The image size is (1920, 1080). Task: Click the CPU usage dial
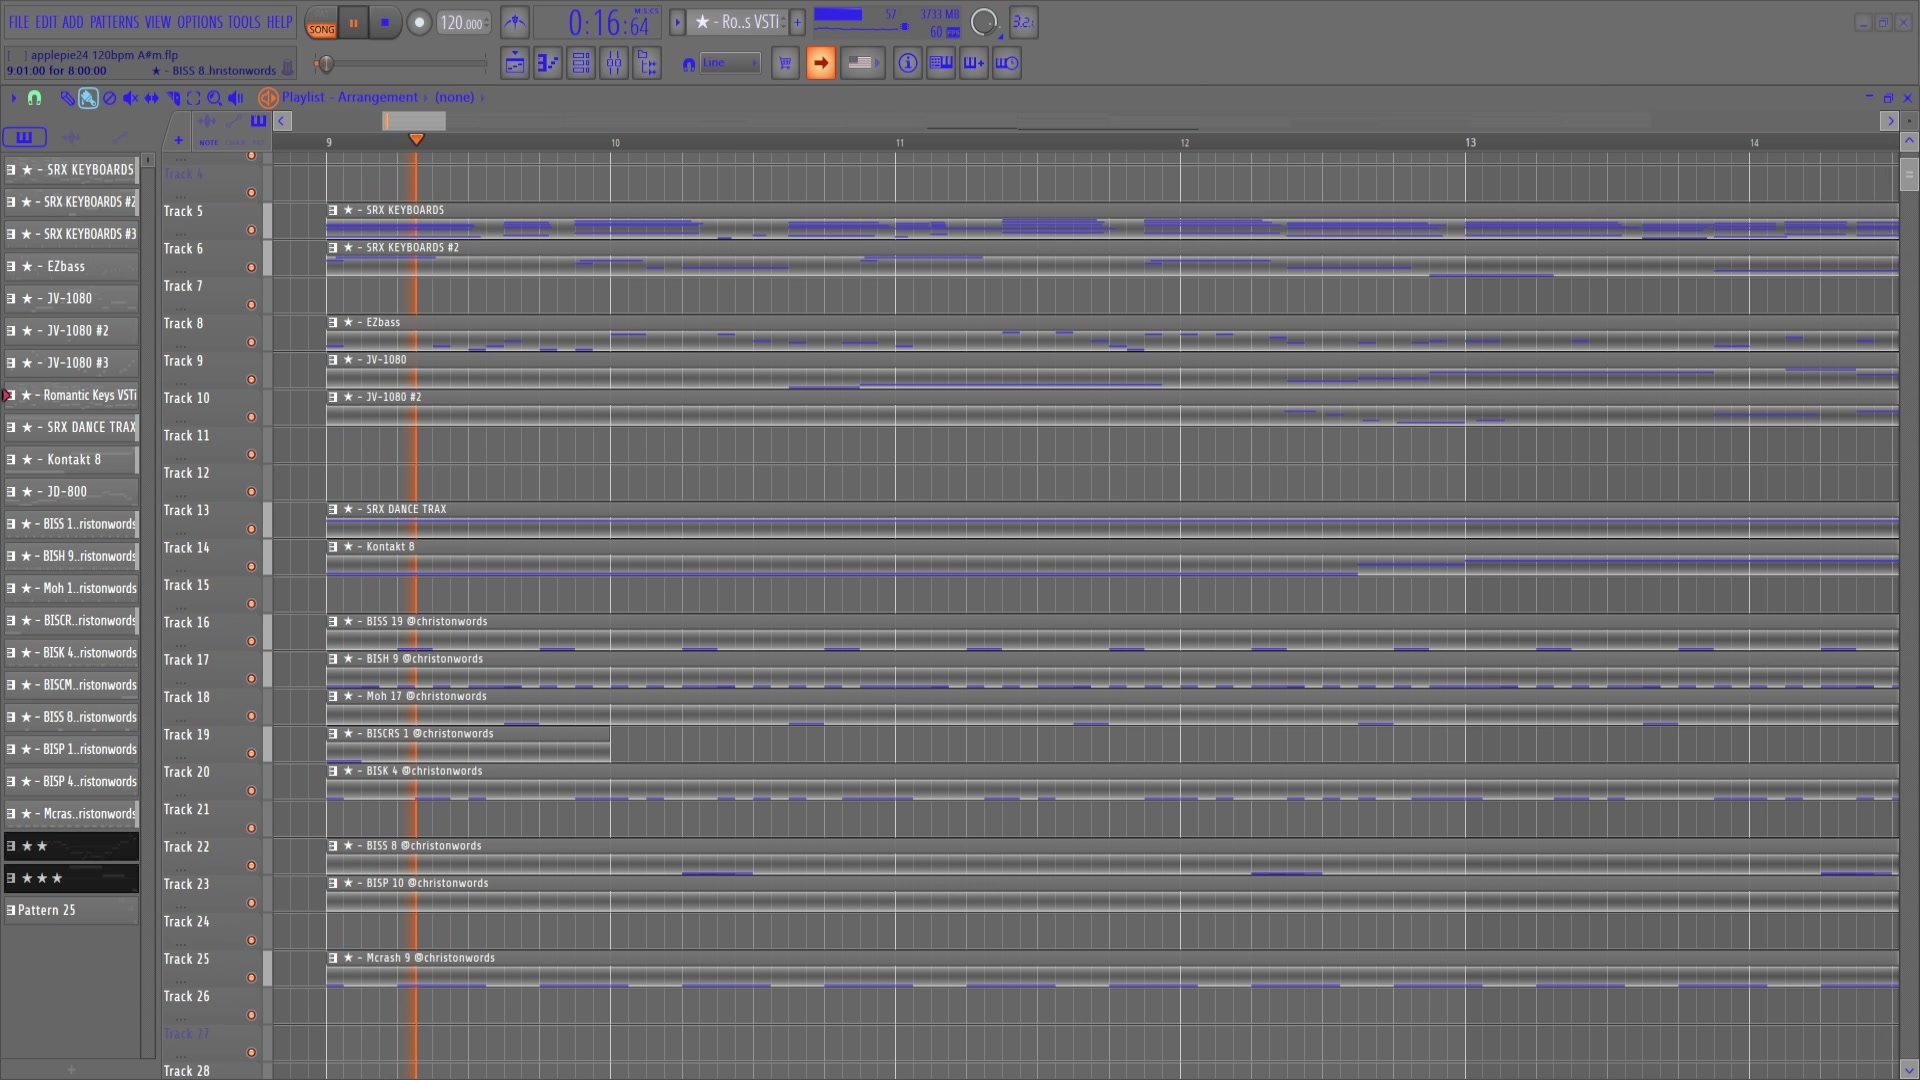[x=984, y=22]
